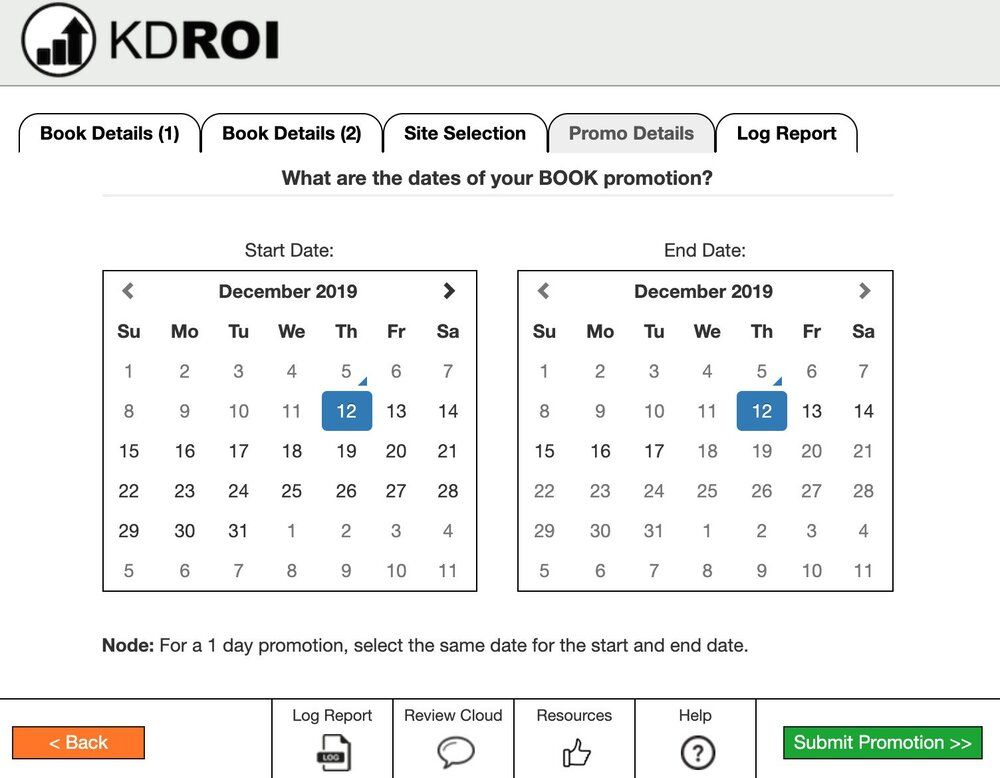Click December 2019 header in Start Date calendar
This screenshot has width=1000, height=778.
coord(288,291)
